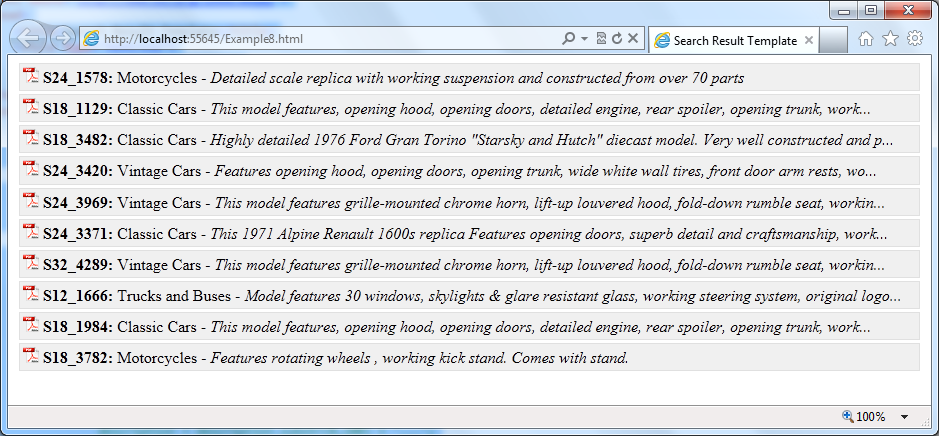This screenshot has height=436, width=939.
Task: Click the search magnifier in address bar
Action: point(569,40)
